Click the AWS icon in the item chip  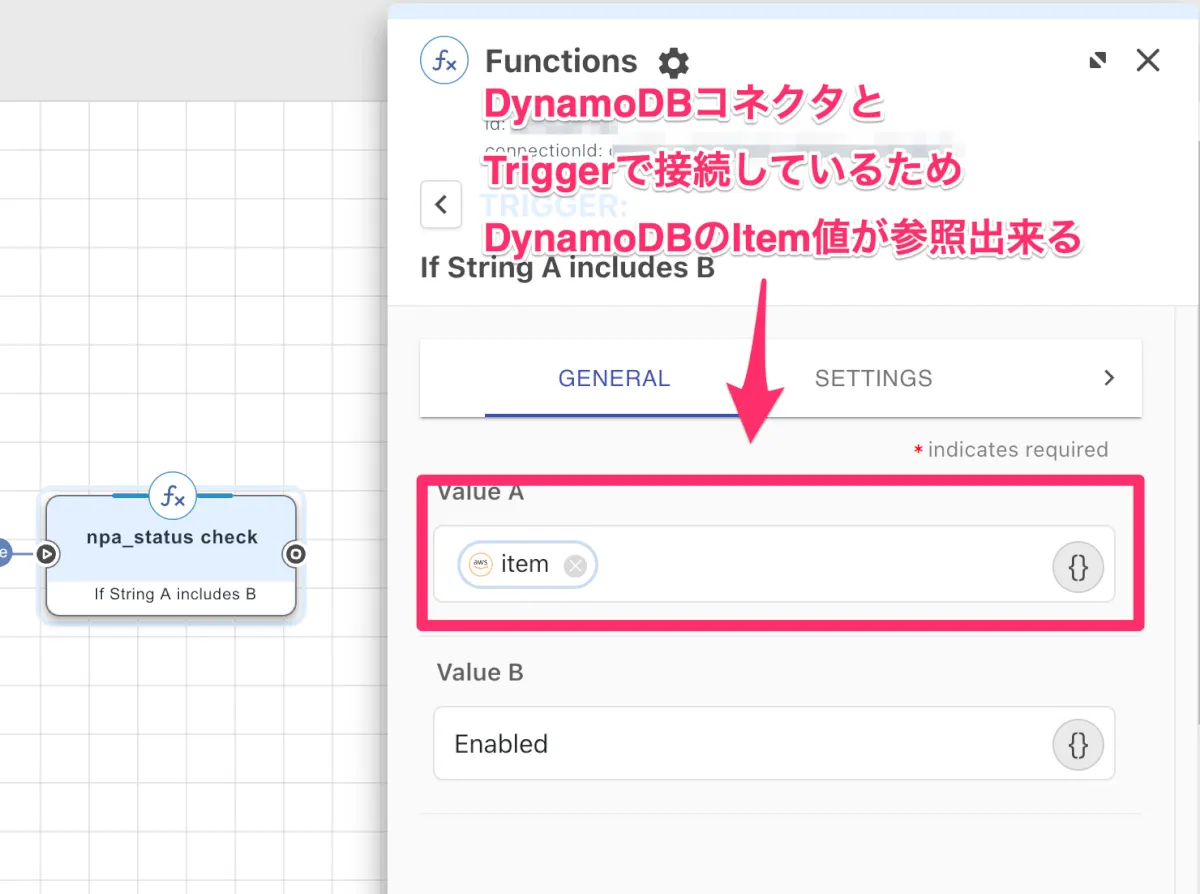(482, 565)
